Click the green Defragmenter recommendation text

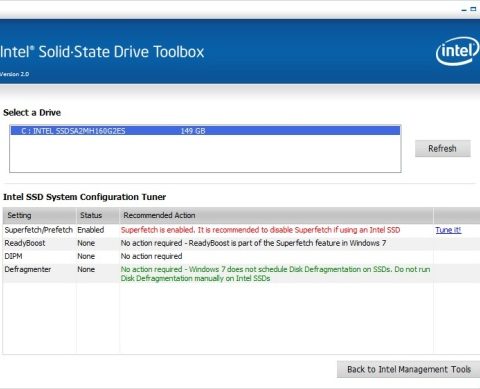click(275, 274)
